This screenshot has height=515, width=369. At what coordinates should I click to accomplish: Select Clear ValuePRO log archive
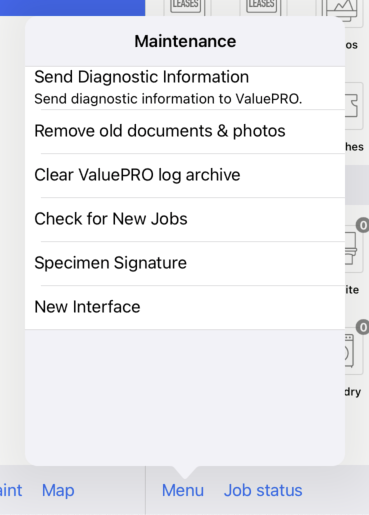coord(185,175)
